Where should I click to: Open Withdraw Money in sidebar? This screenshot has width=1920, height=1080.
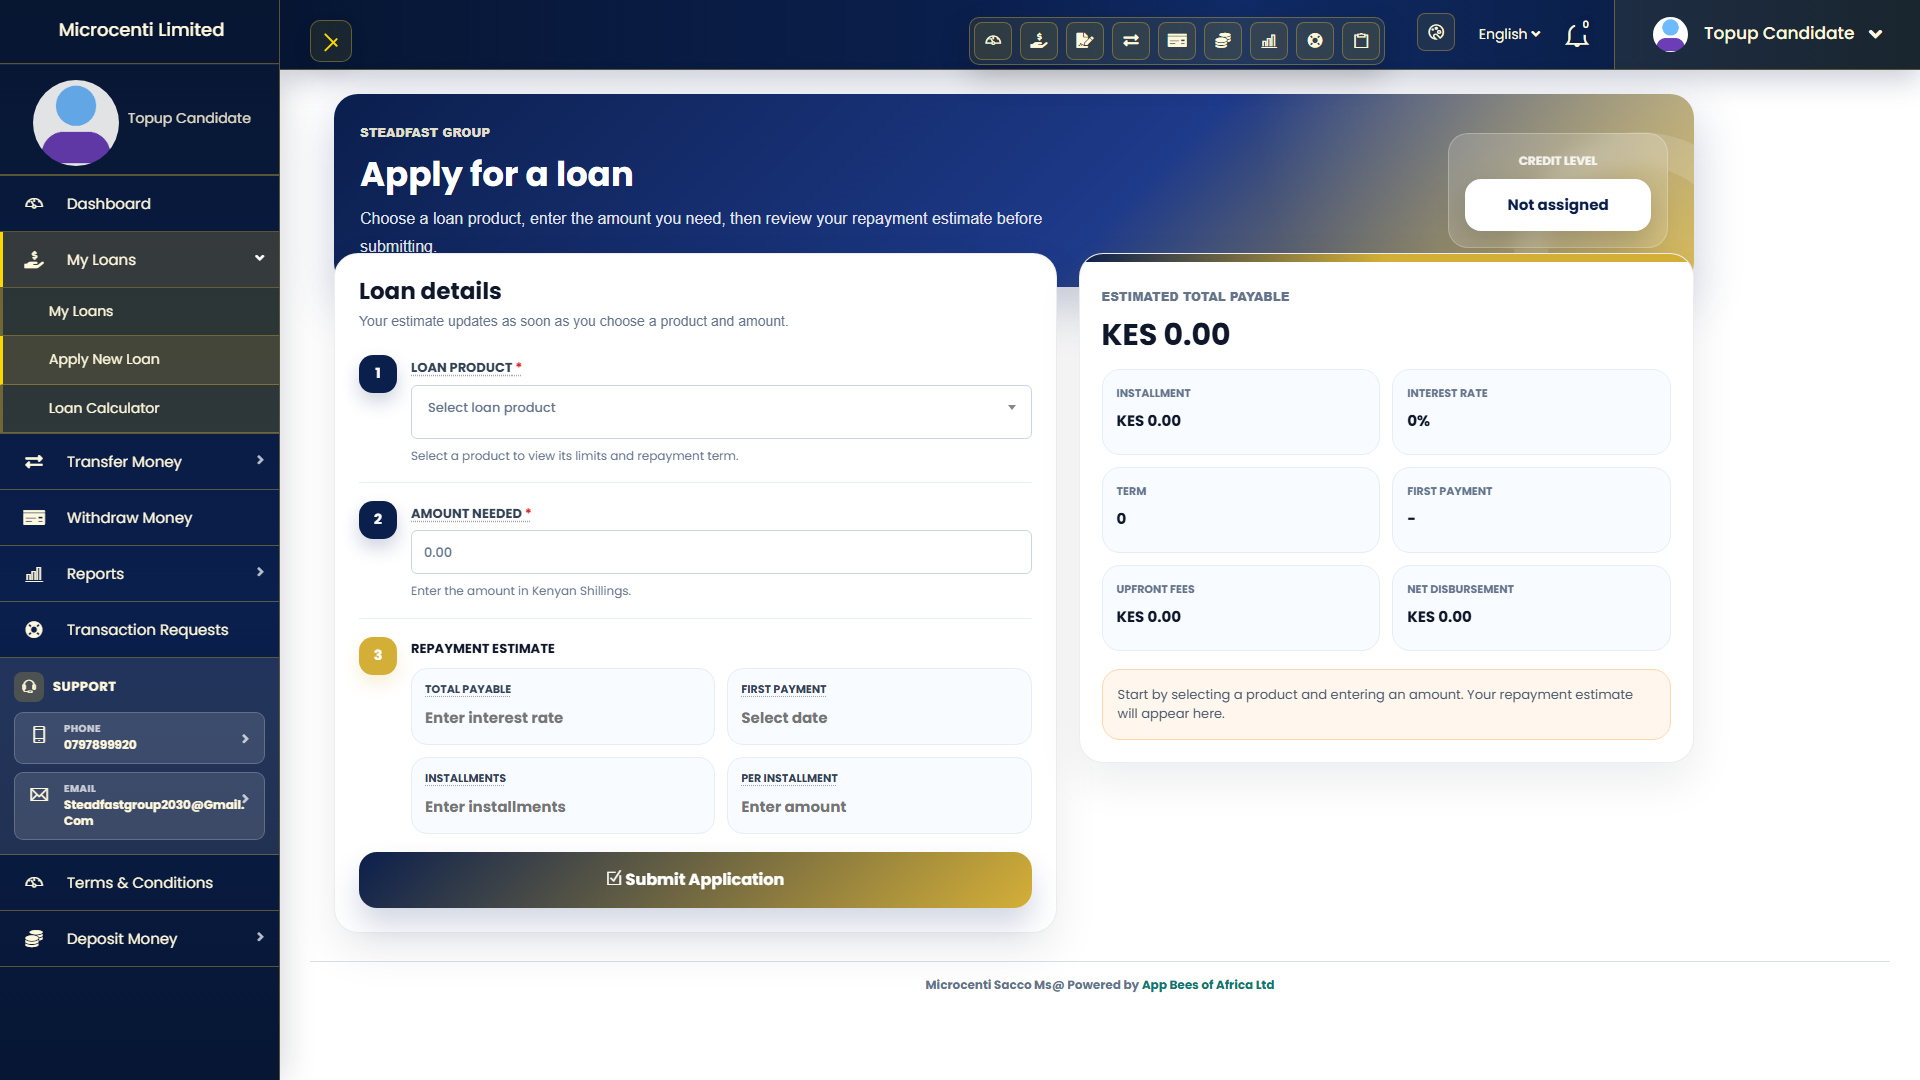tap(140, 518)
